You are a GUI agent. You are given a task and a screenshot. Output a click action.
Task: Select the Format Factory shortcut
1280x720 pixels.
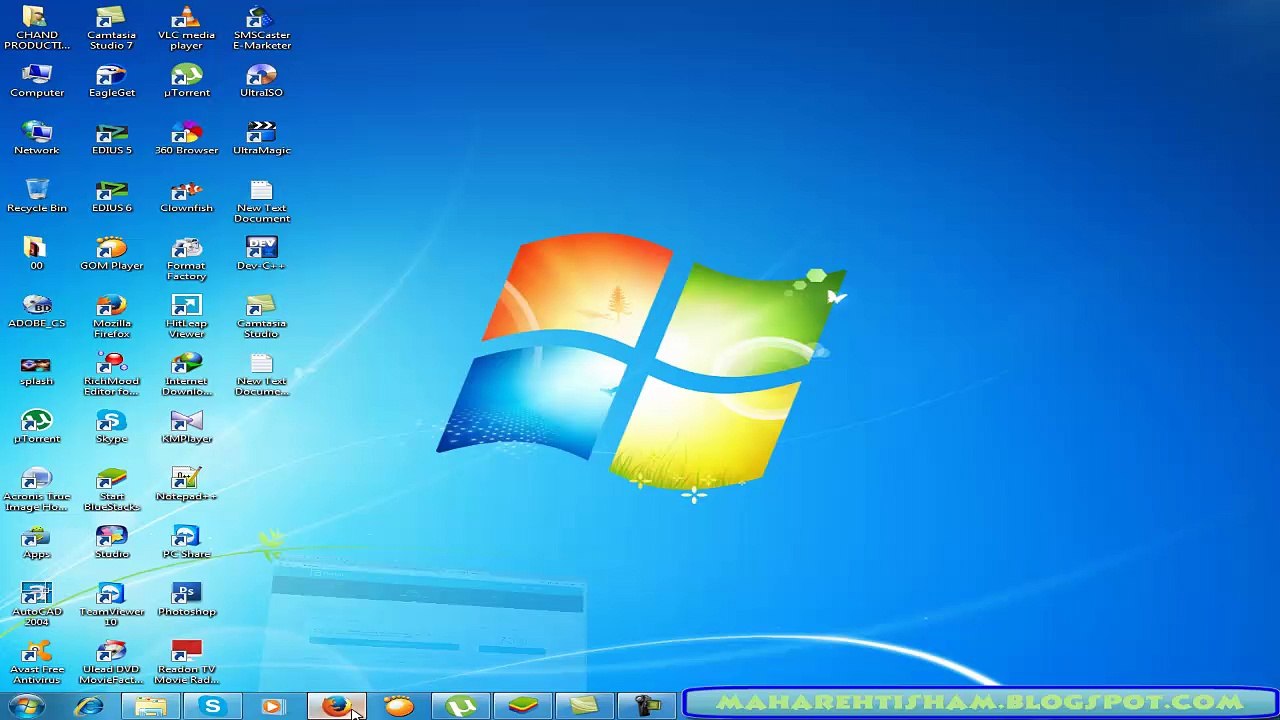click(x=186, y=259)
